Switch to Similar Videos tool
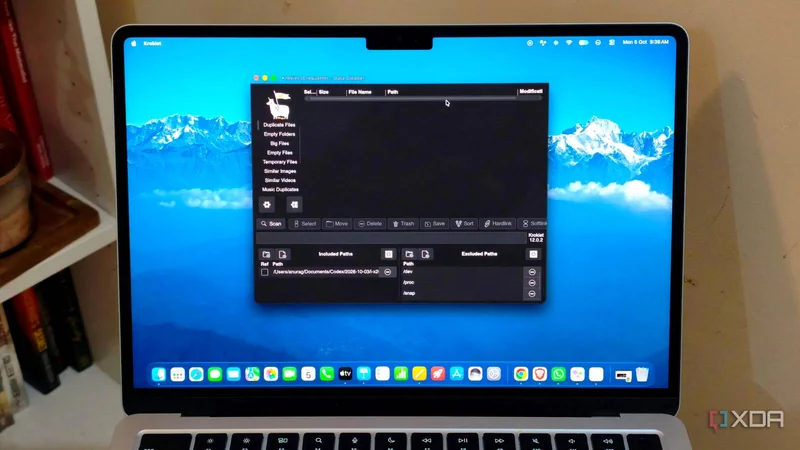The image size is (800, 450). click(280, 180)
